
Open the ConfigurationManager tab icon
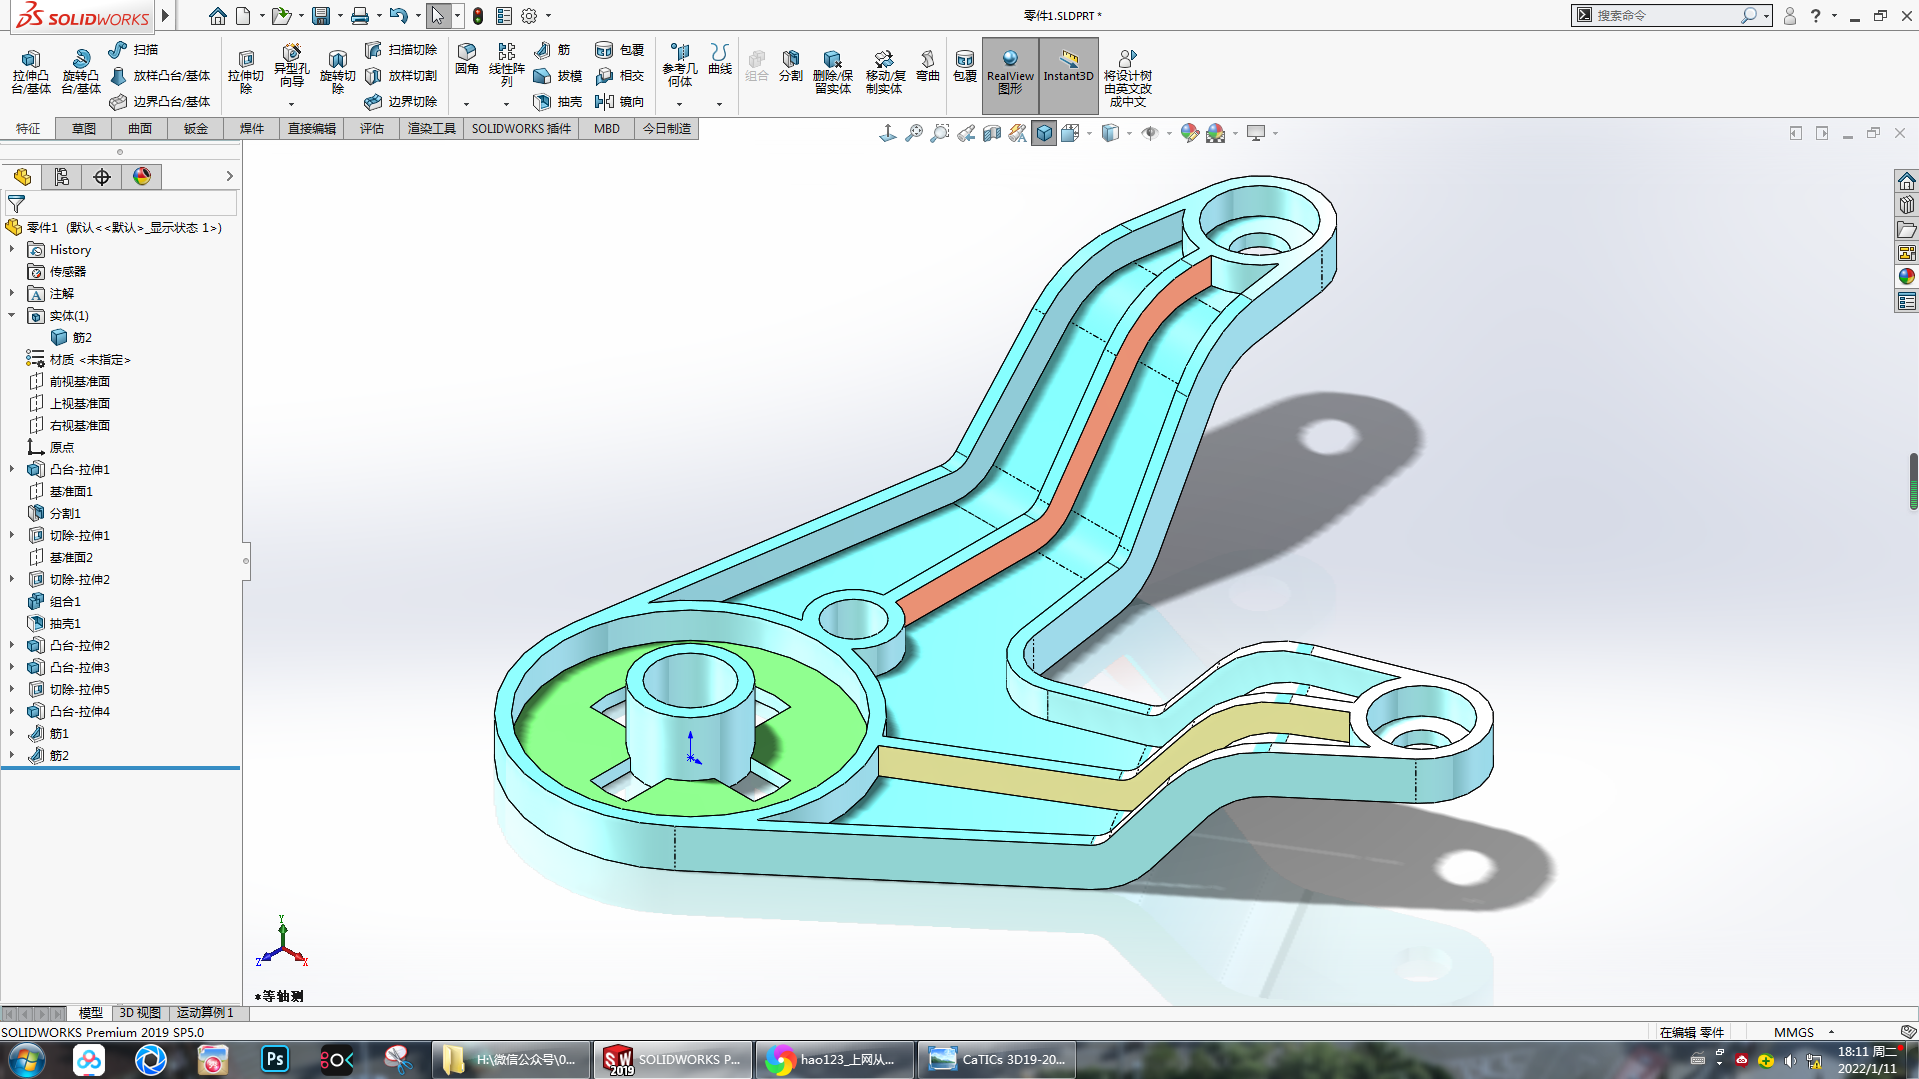coord(102,177)
